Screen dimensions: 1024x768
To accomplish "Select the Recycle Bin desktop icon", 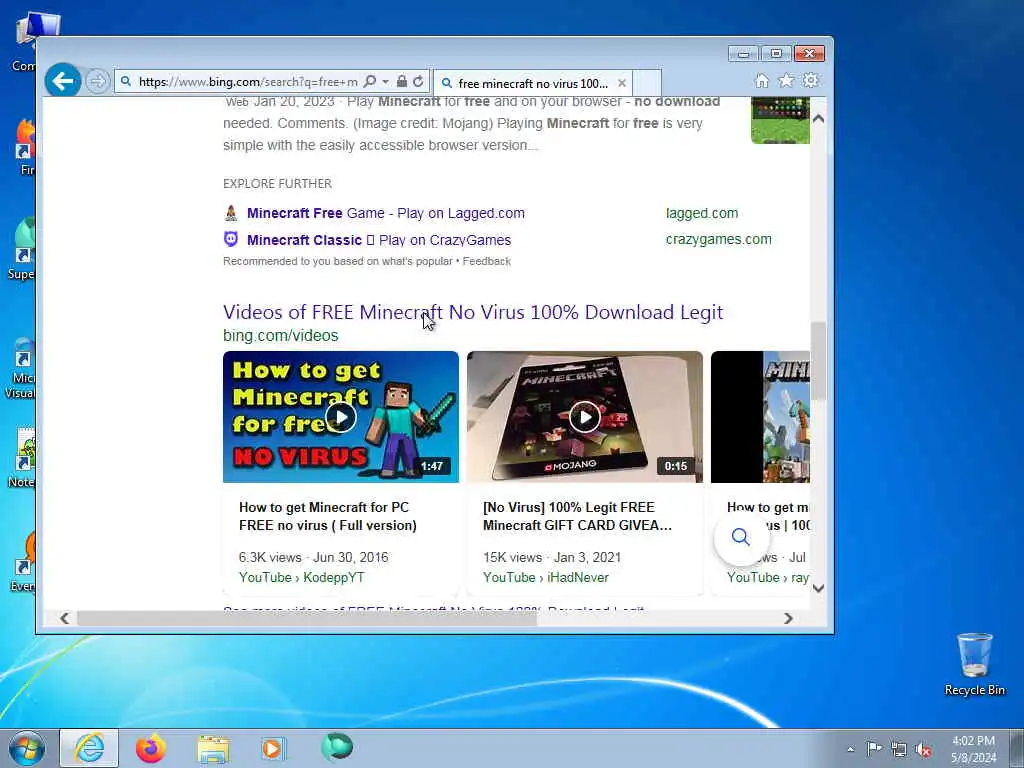I will point(974,665).
